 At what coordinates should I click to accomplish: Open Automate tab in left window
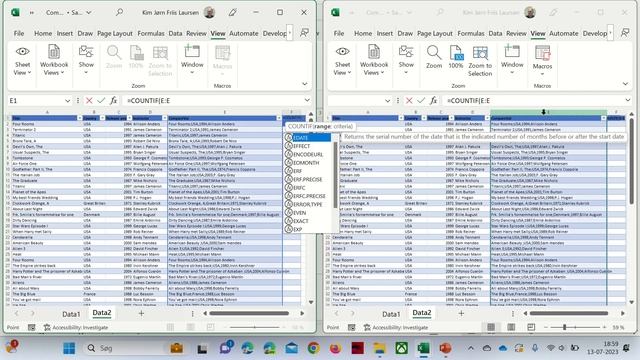pyautogui.click(x=244, y=33)
